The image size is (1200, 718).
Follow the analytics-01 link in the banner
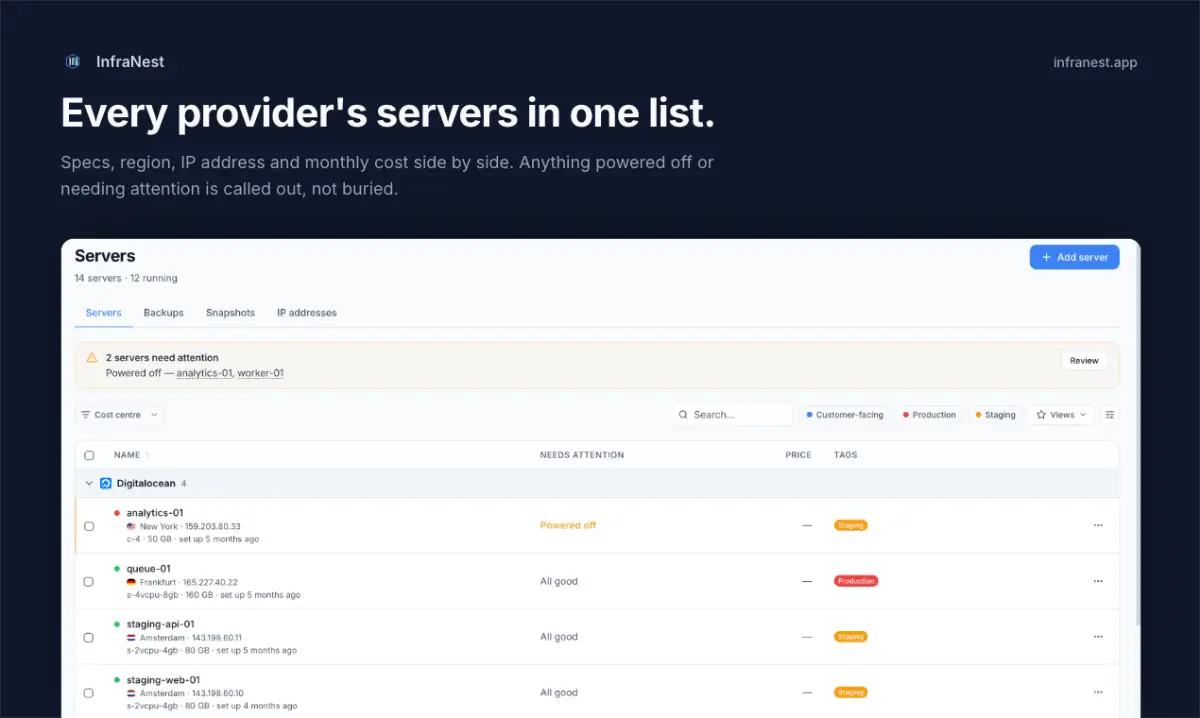tap(205, 373)
